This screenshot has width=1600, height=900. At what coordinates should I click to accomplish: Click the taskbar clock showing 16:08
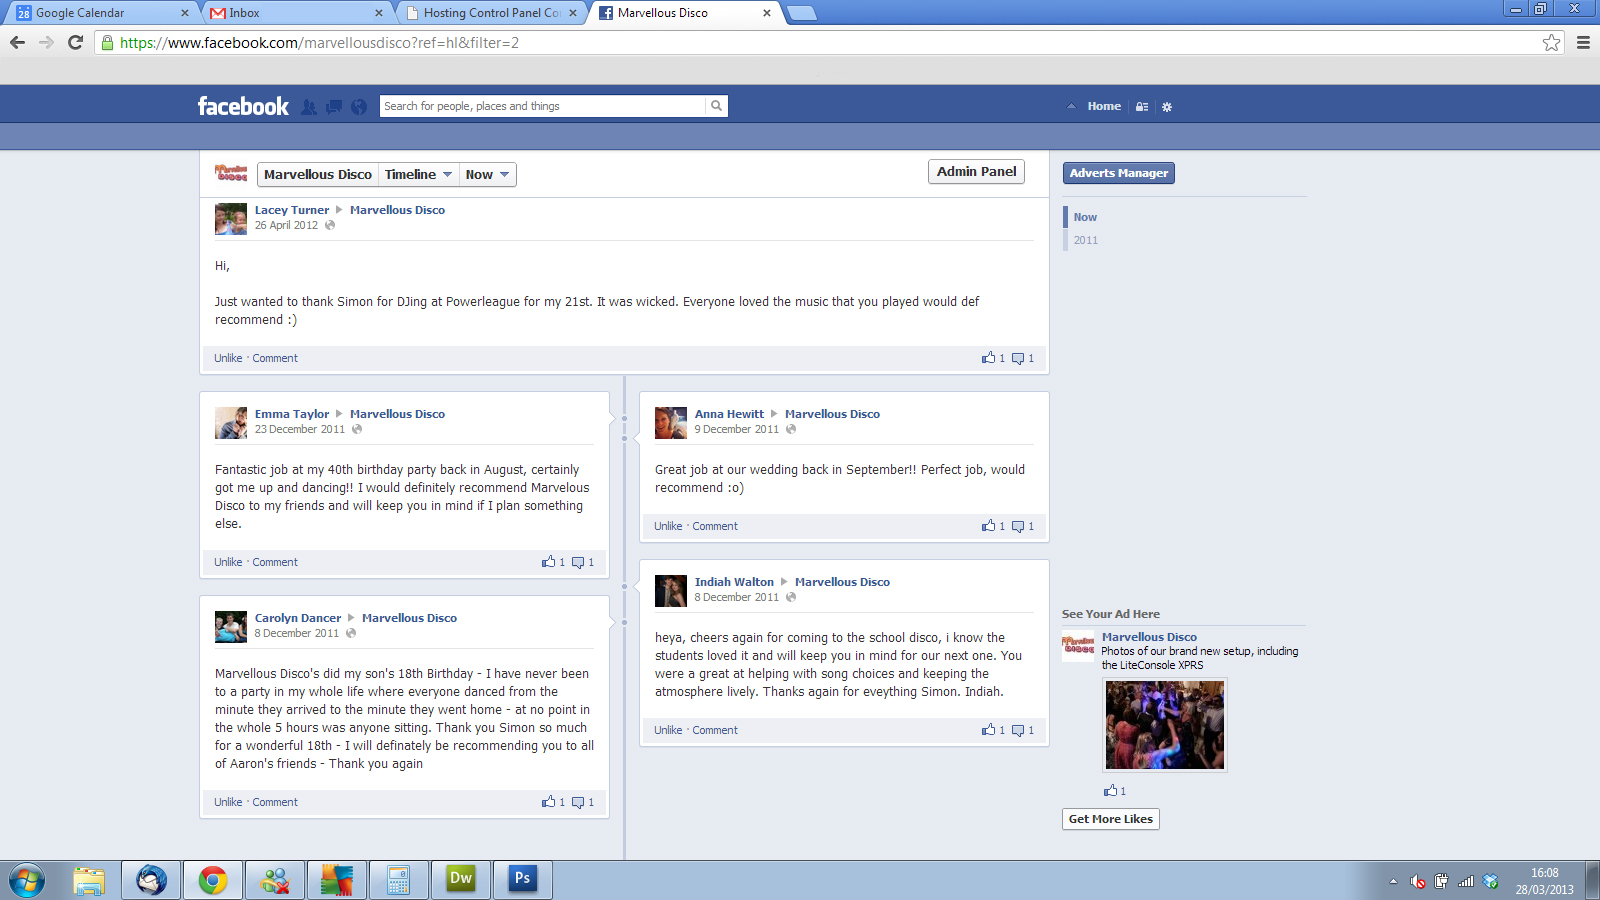[x=1544, y=880]
